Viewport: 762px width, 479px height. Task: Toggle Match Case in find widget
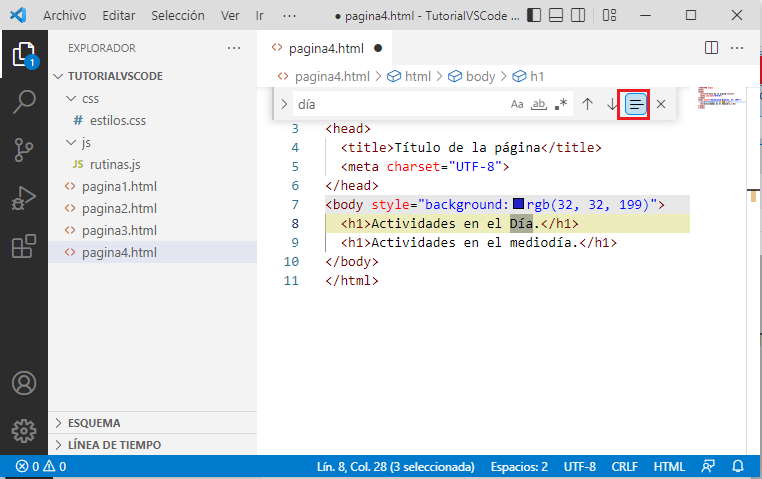pos(517,104)
